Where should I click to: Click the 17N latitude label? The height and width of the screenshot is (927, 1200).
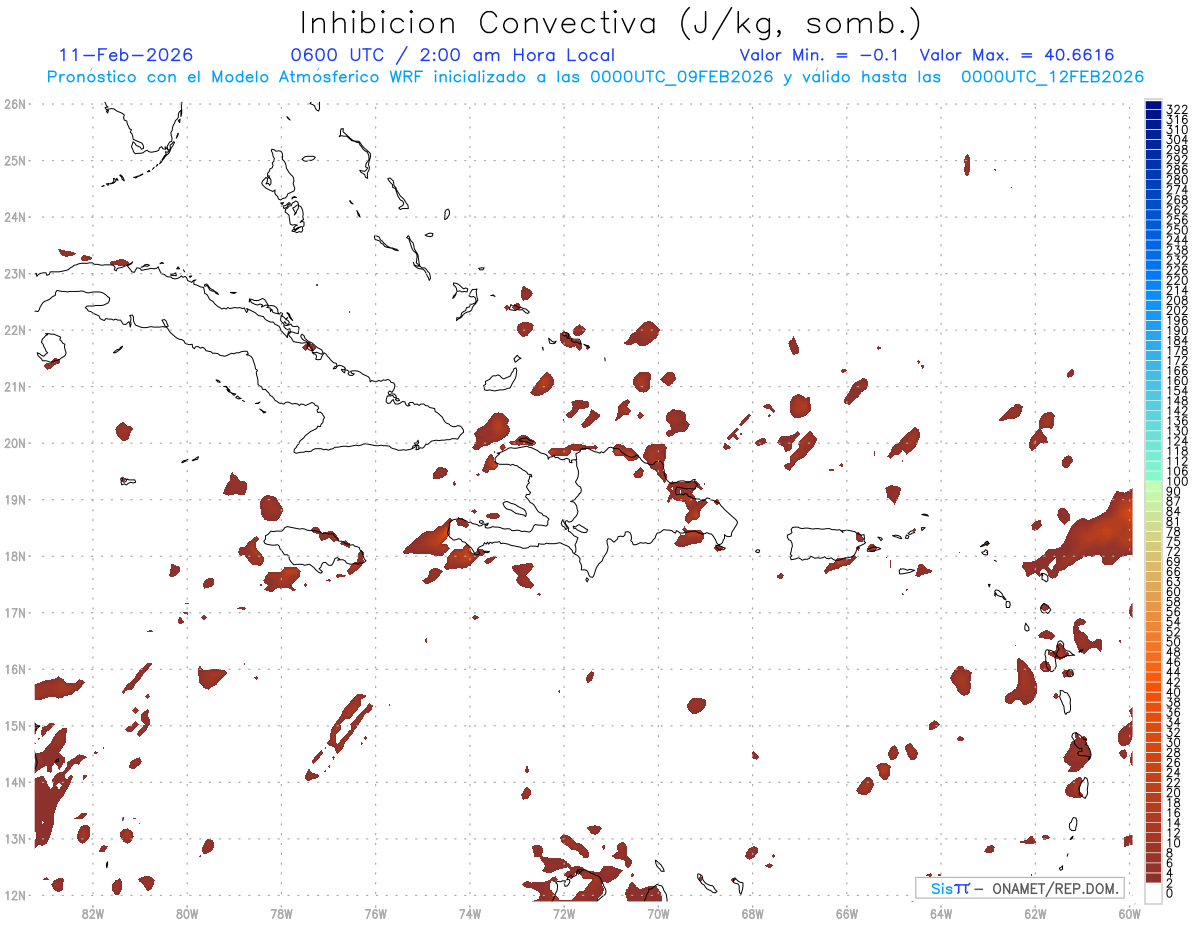click(14, 612)
